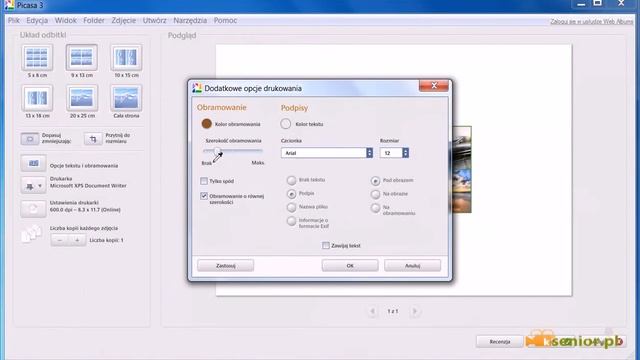Screen dimensions: 640x360
Task: Open the Plik menu
Action: (x=13, y=20)
